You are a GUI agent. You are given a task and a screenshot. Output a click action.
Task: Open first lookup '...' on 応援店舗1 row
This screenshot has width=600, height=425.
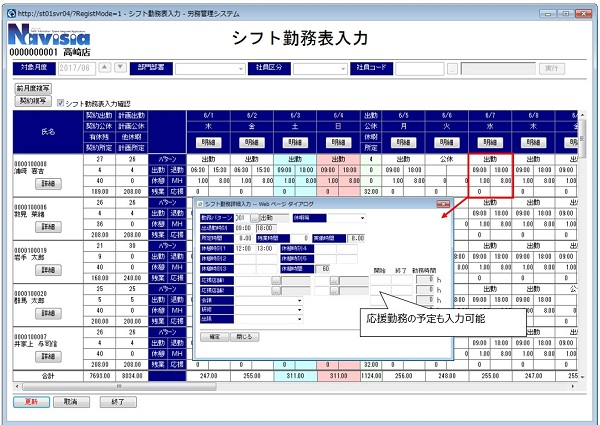pos(276,280)
